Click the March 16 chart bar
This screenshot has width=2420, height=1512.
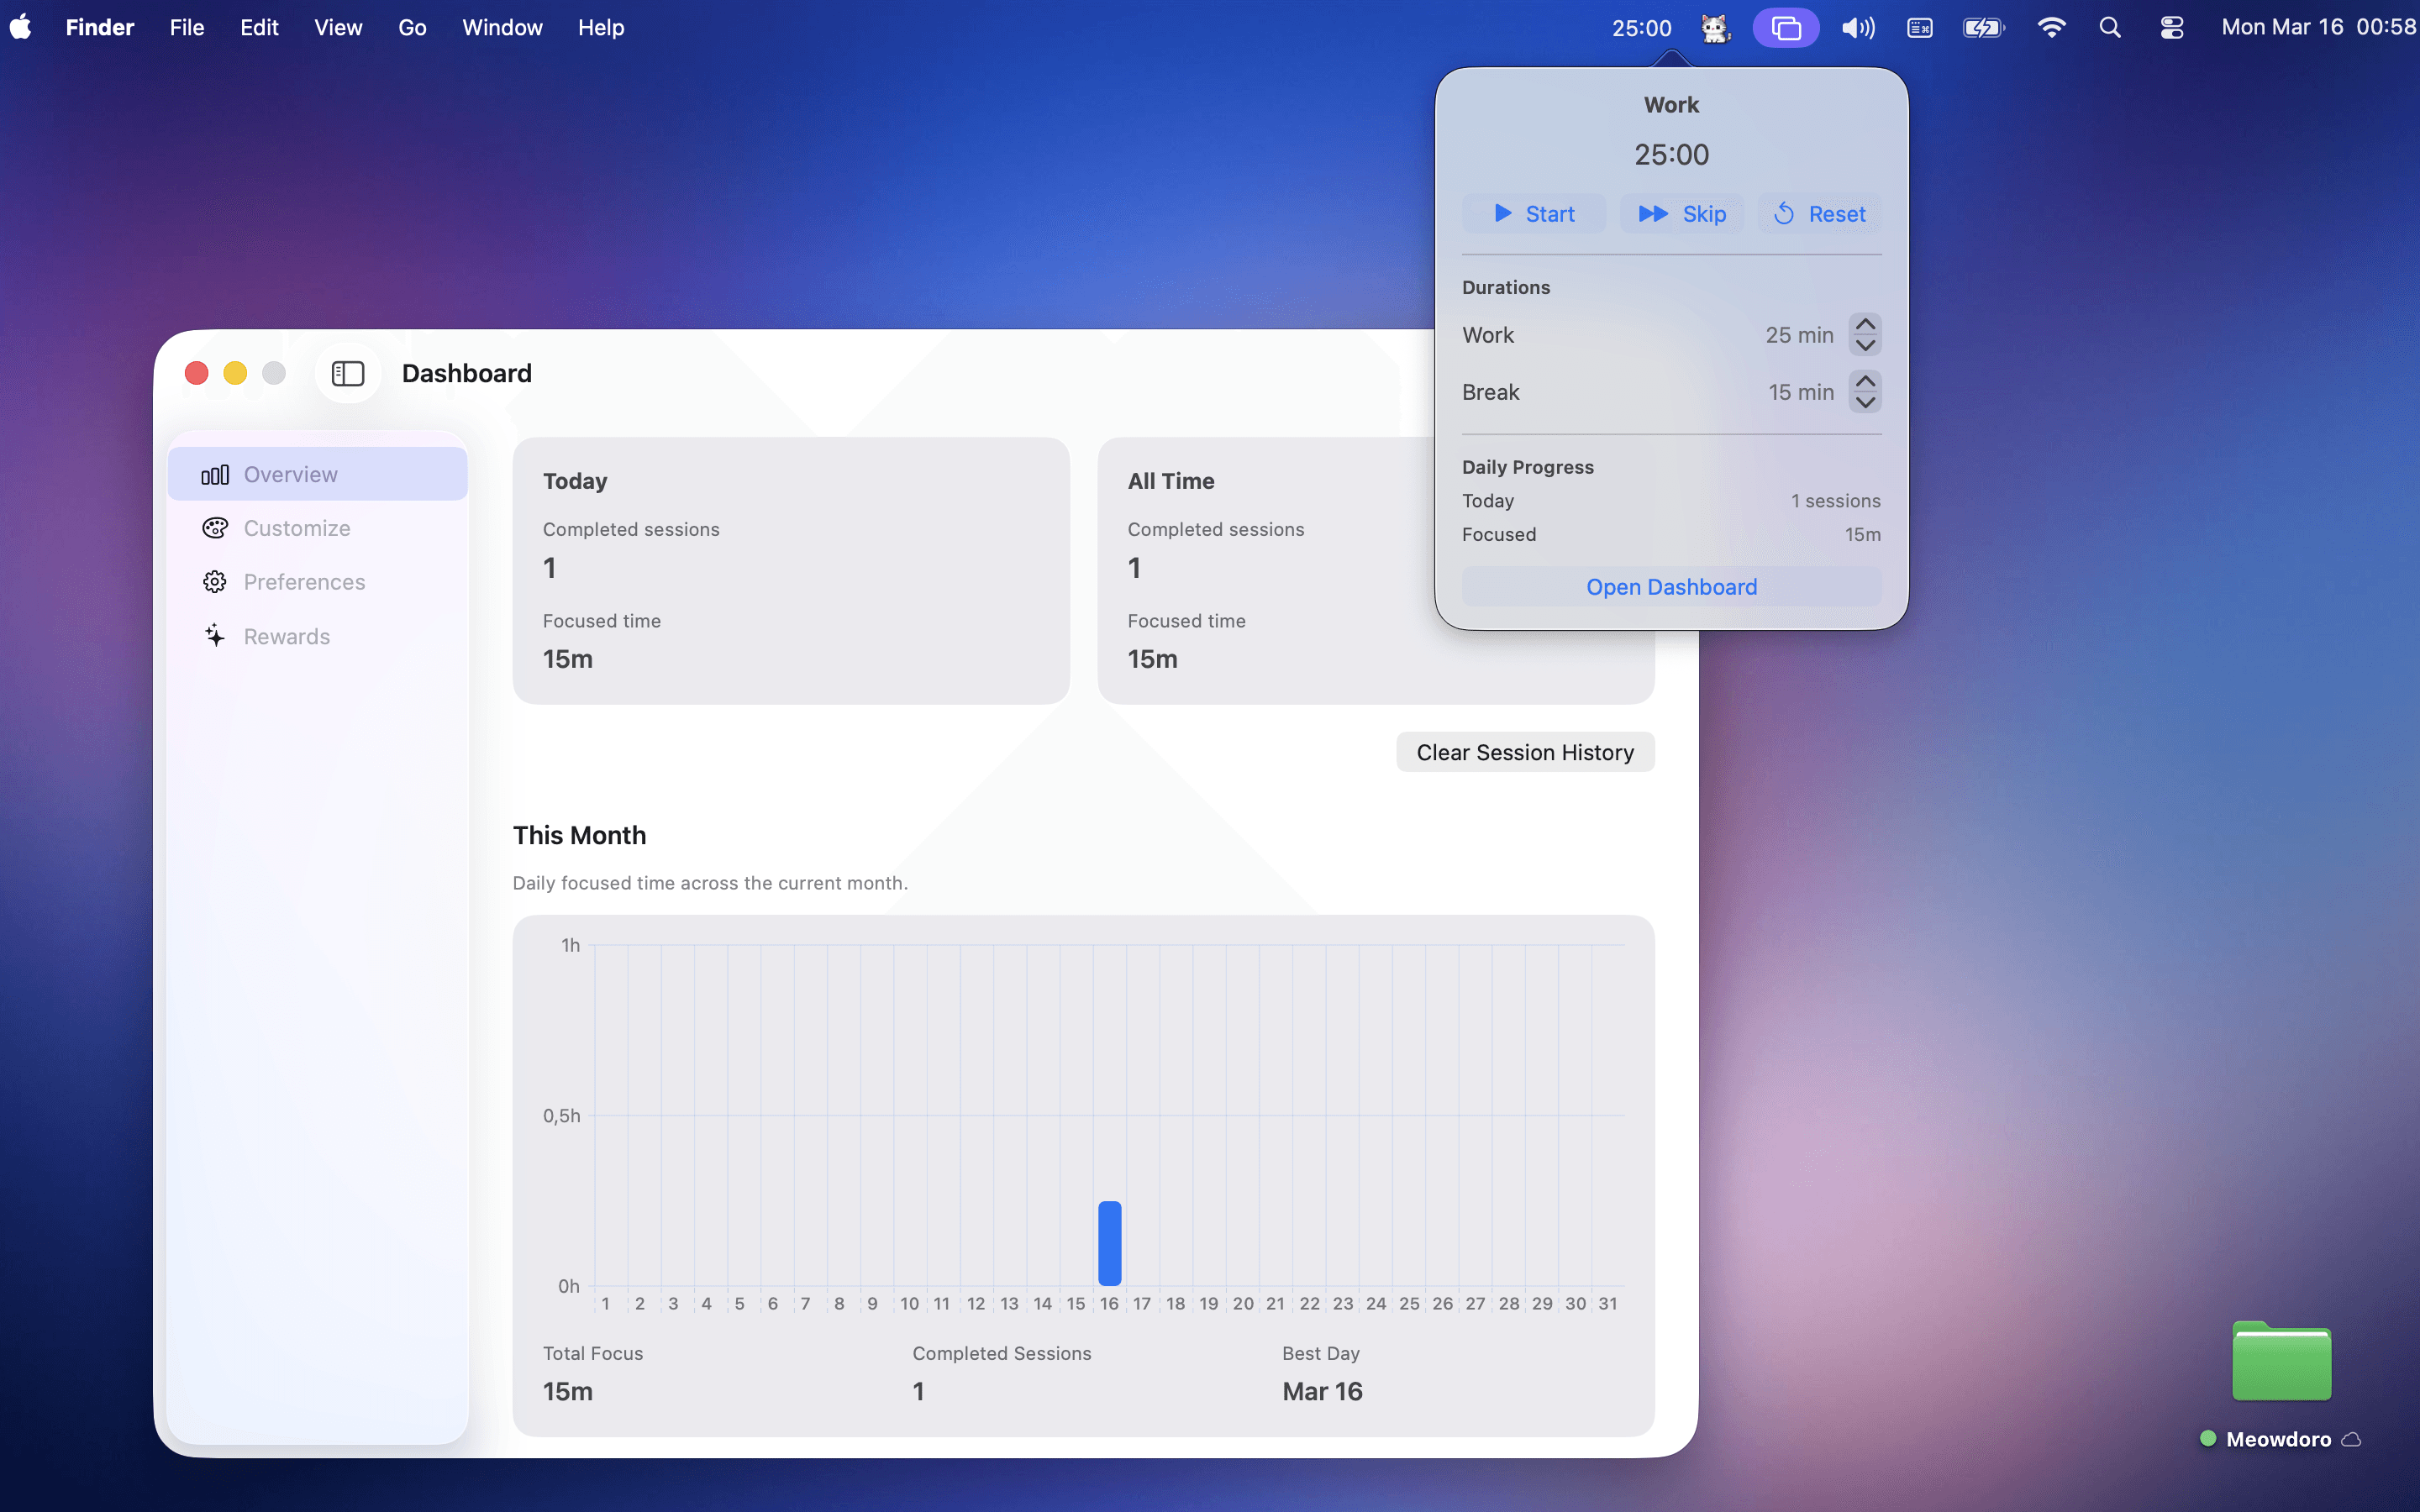point(1109,1243)
